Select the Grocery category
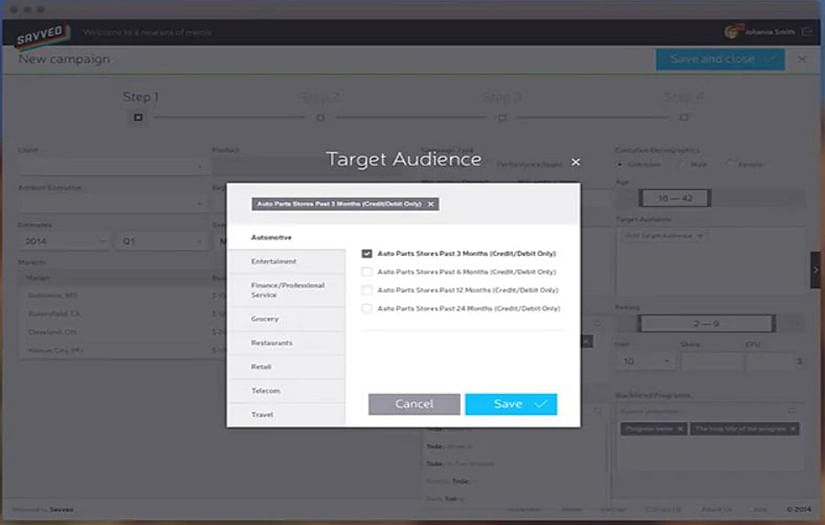 [x=265, y=319]
